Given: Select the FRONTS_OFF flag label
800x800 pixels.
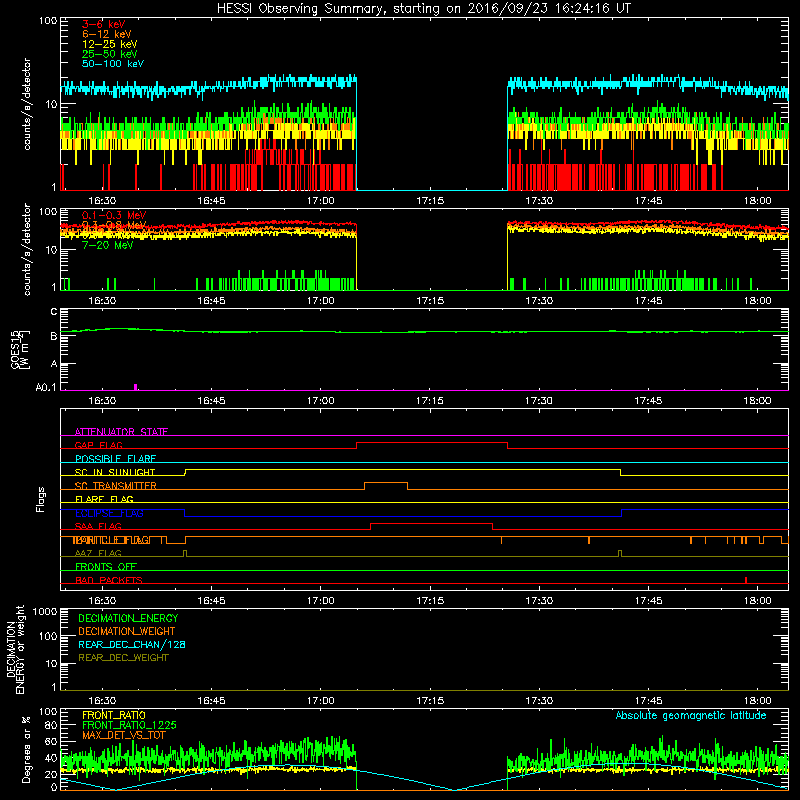Looking at the screenshot, I should pos(106,567).
